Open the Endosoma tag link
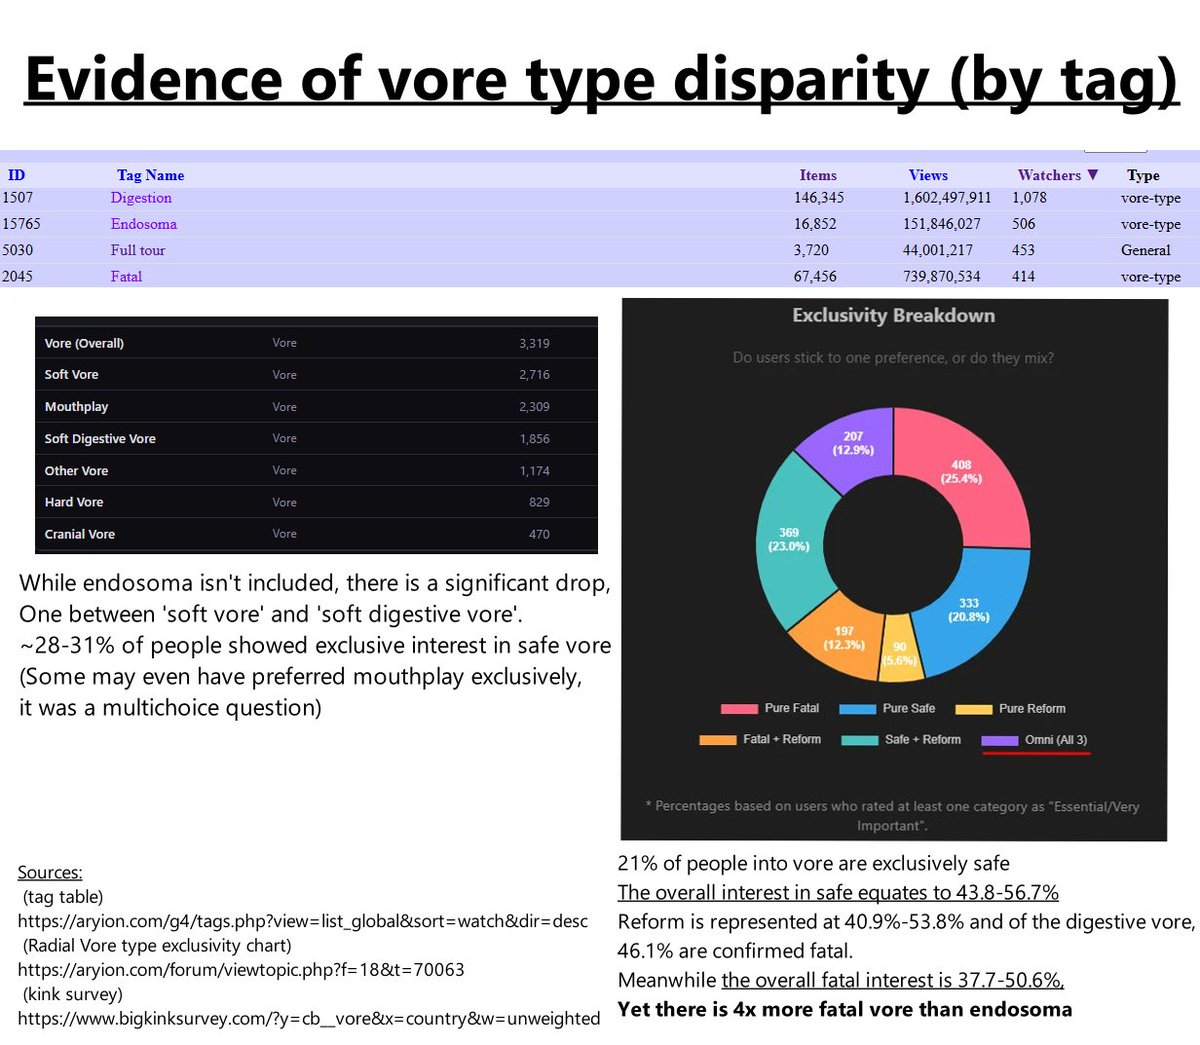The width and height of the screenshot is (1200, 1045). coord(143,224)
